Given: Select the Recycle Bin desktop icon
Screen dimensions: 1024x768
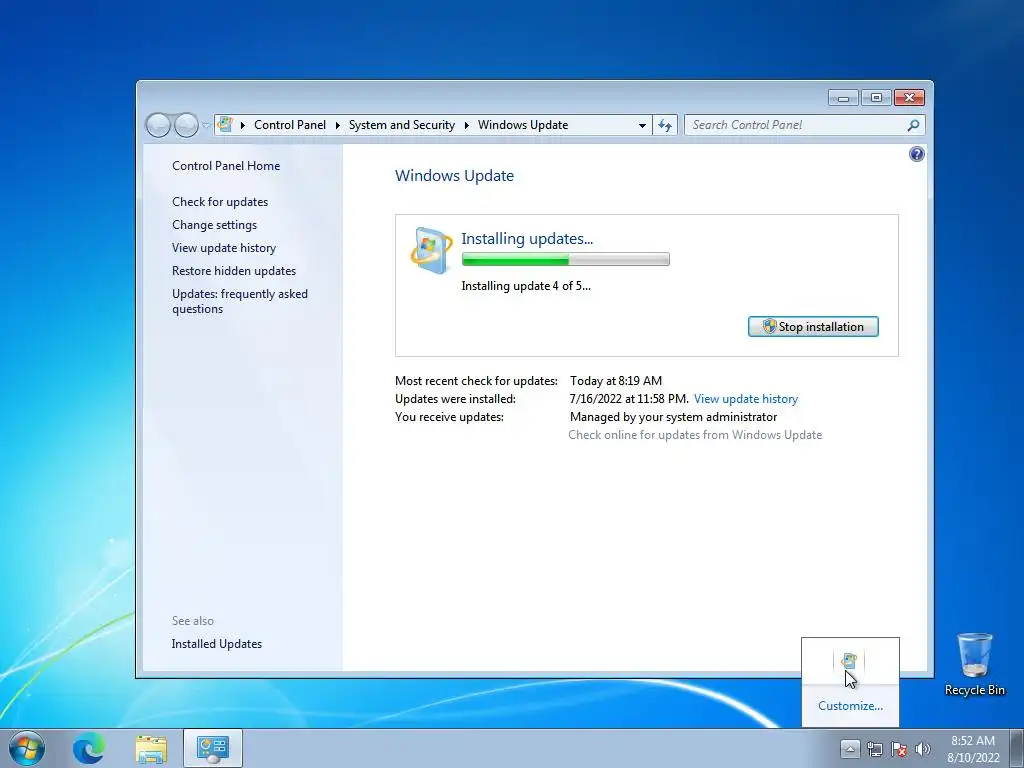Looking at the screenshot, I should click(x=974, y=664).
